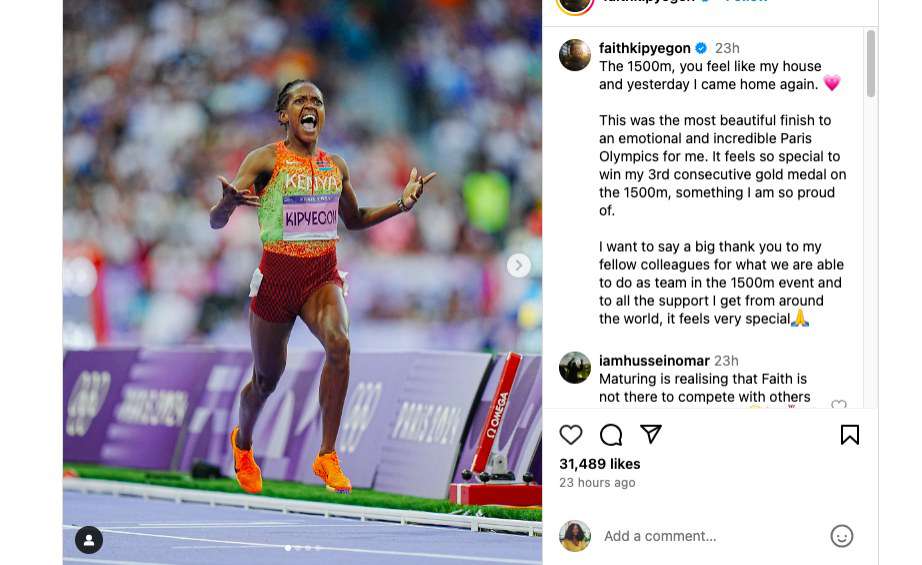Click the 23 hours ago timestamp

tap(597, 483)
